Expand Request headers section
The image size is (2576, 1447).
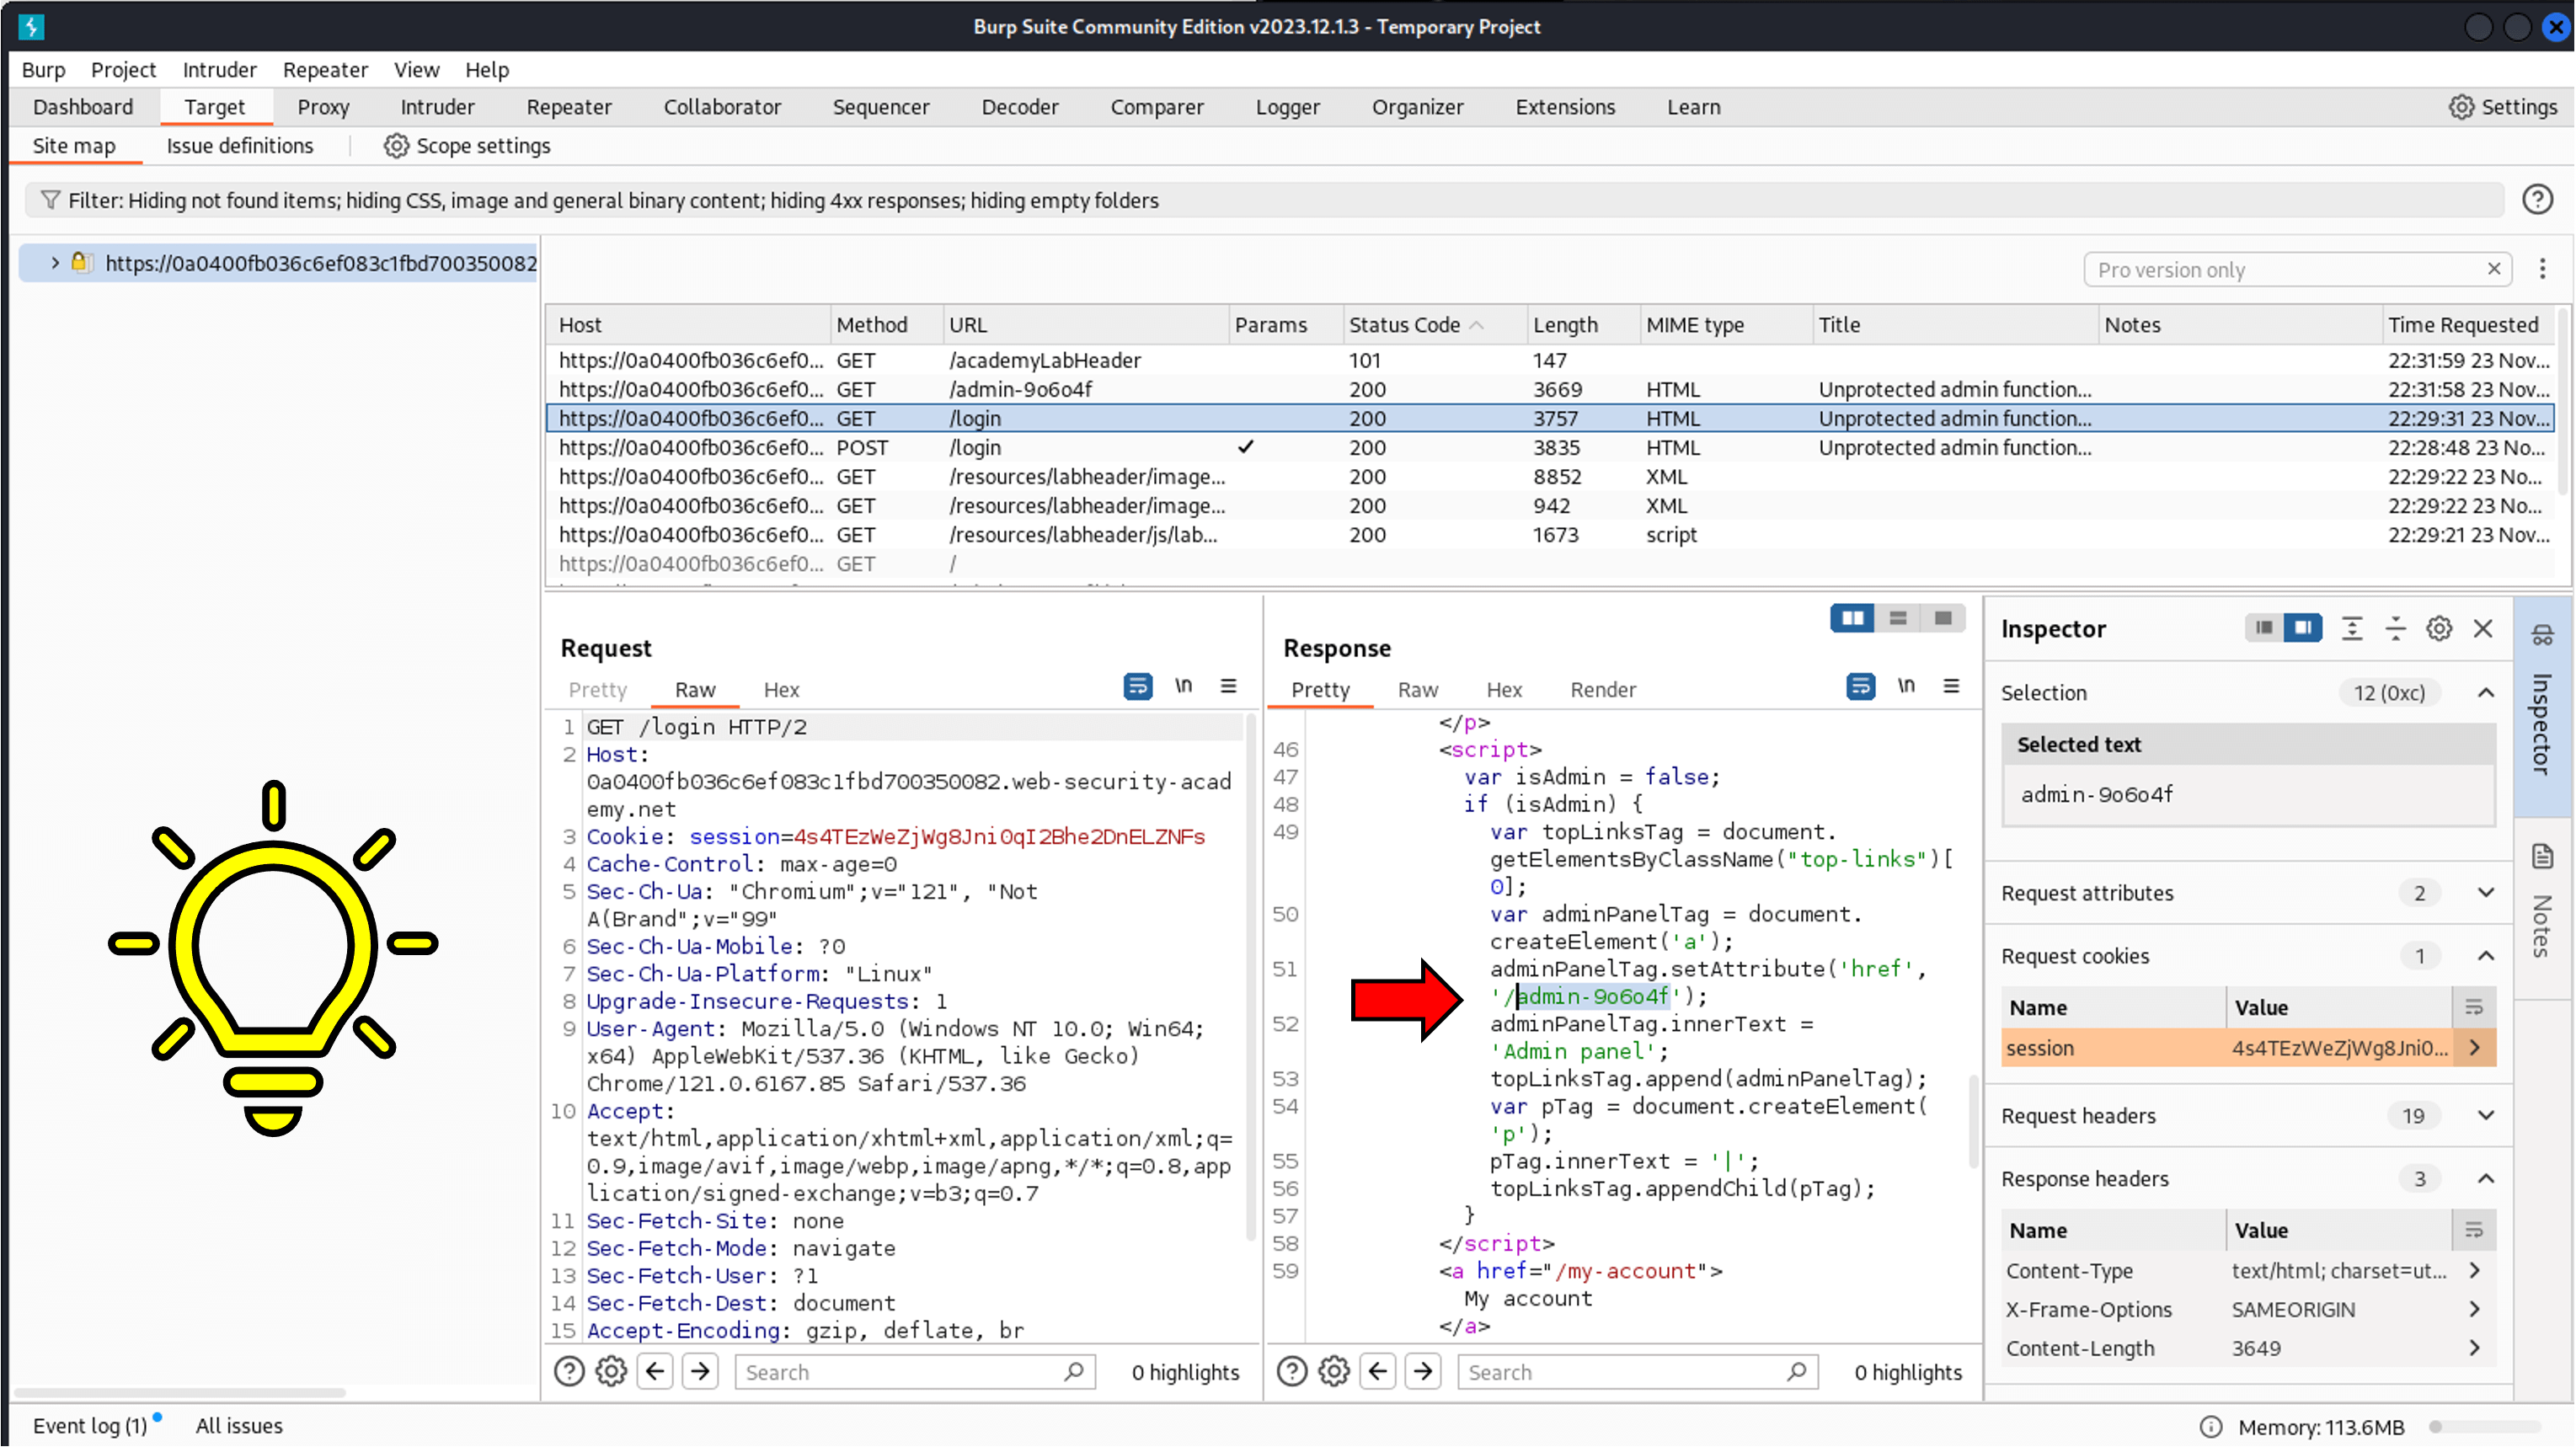[2486, 1116]
